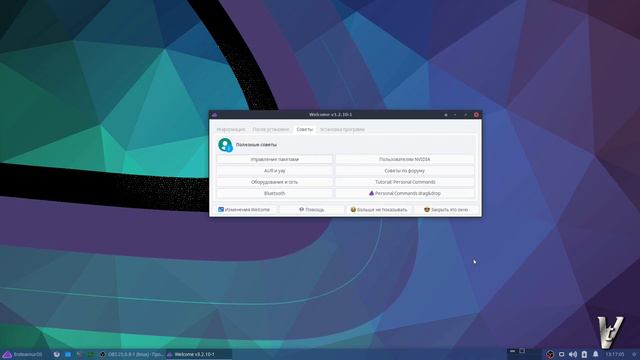Screen dimensions: 640x360
Task: Click the Изменения Welcome button
Action: (244, 210)
